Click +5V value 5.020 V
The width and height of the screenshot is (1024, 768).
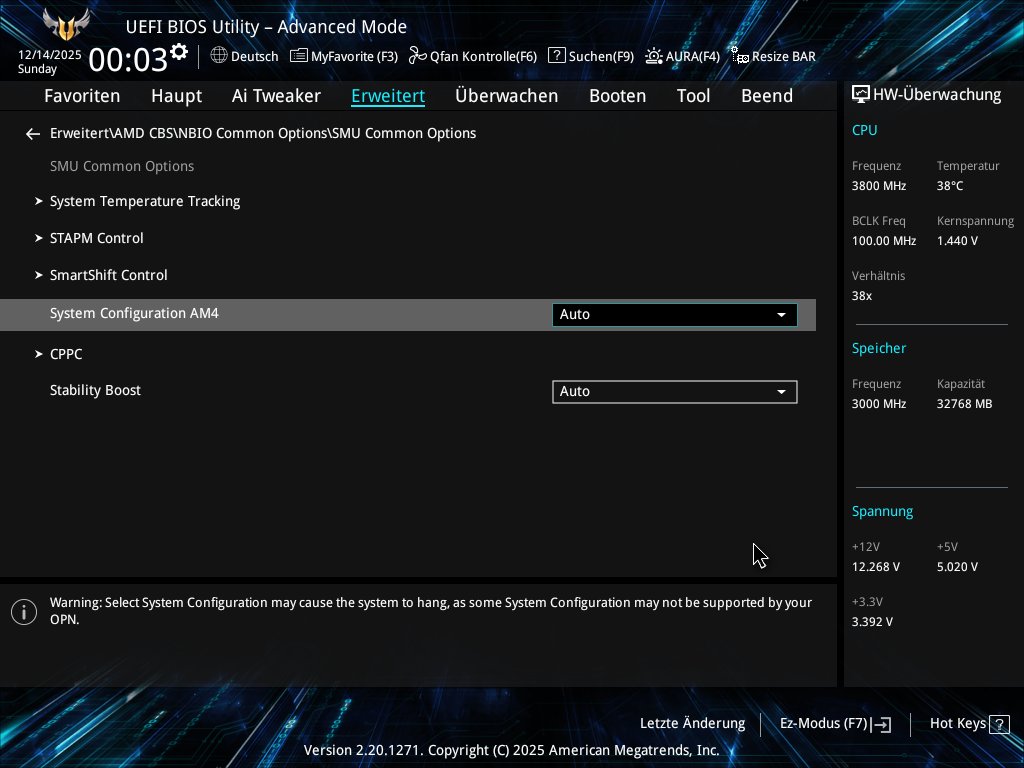coord(957,567)
